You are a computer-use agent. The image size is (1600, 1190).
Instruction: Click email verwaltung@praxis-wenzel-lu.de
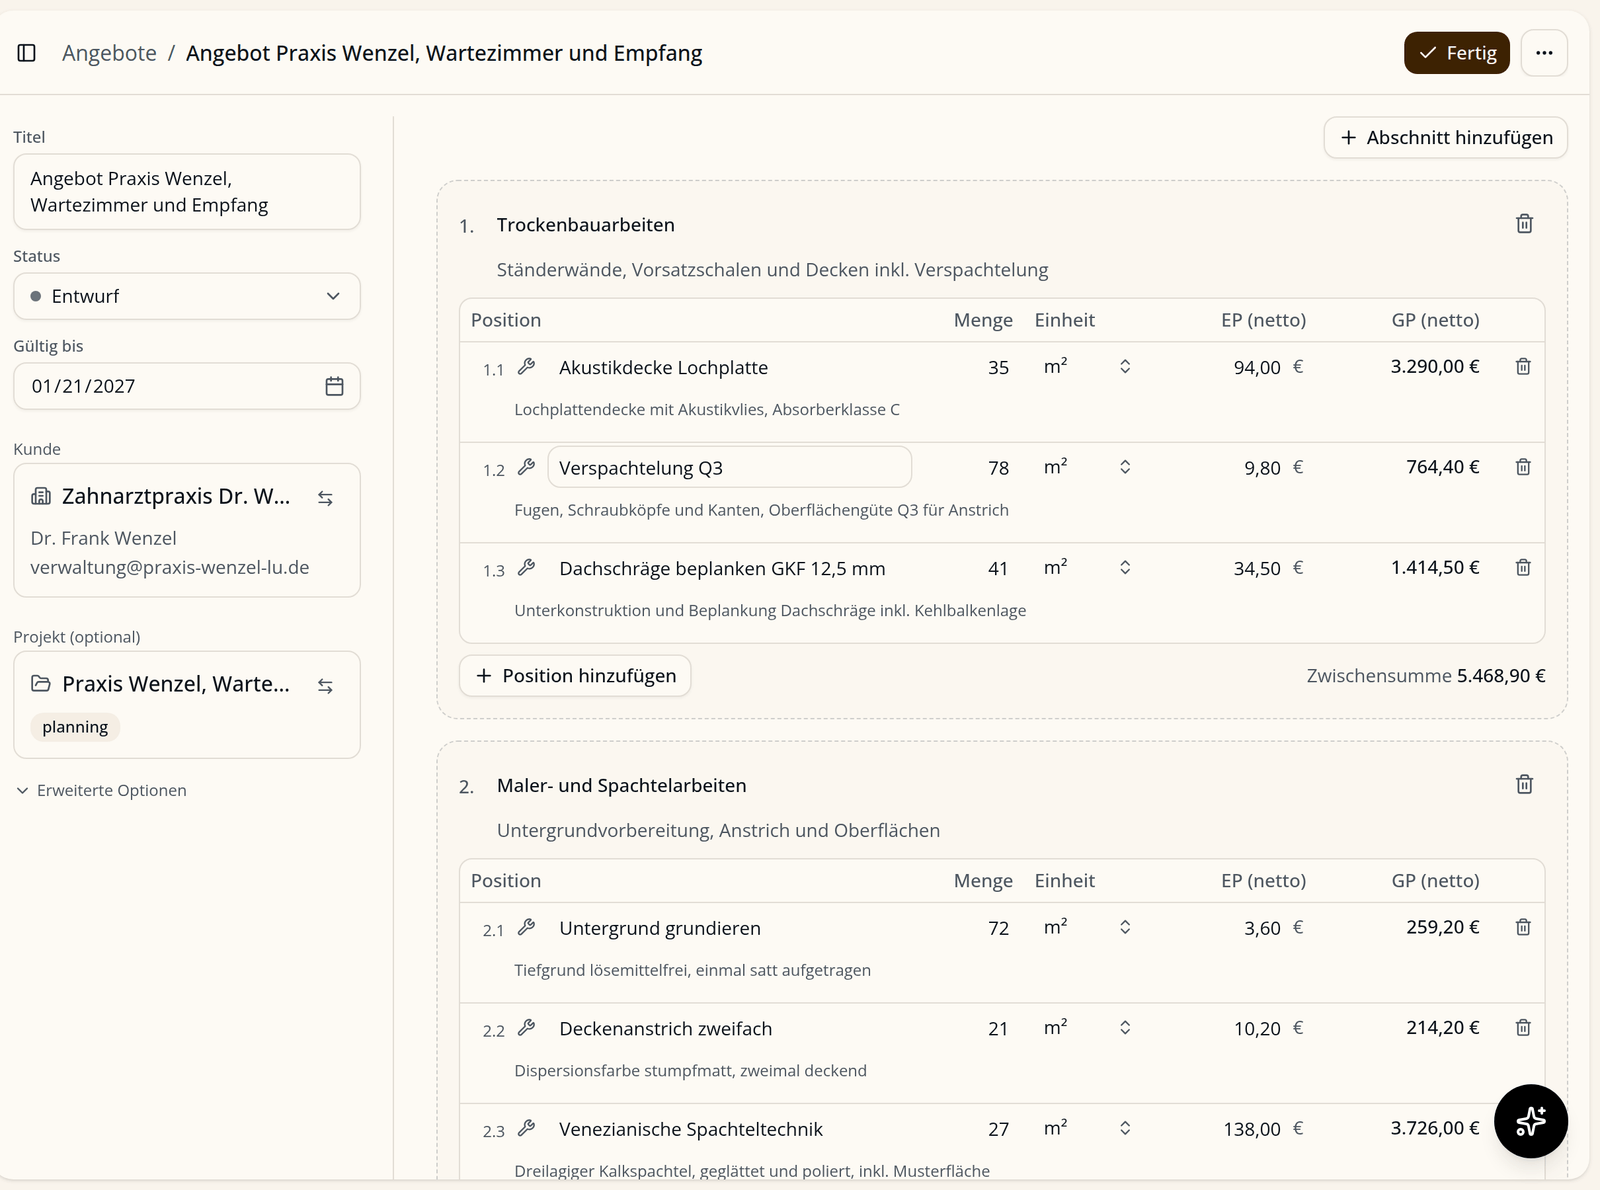pyautogui.click(x=170, y=567)
